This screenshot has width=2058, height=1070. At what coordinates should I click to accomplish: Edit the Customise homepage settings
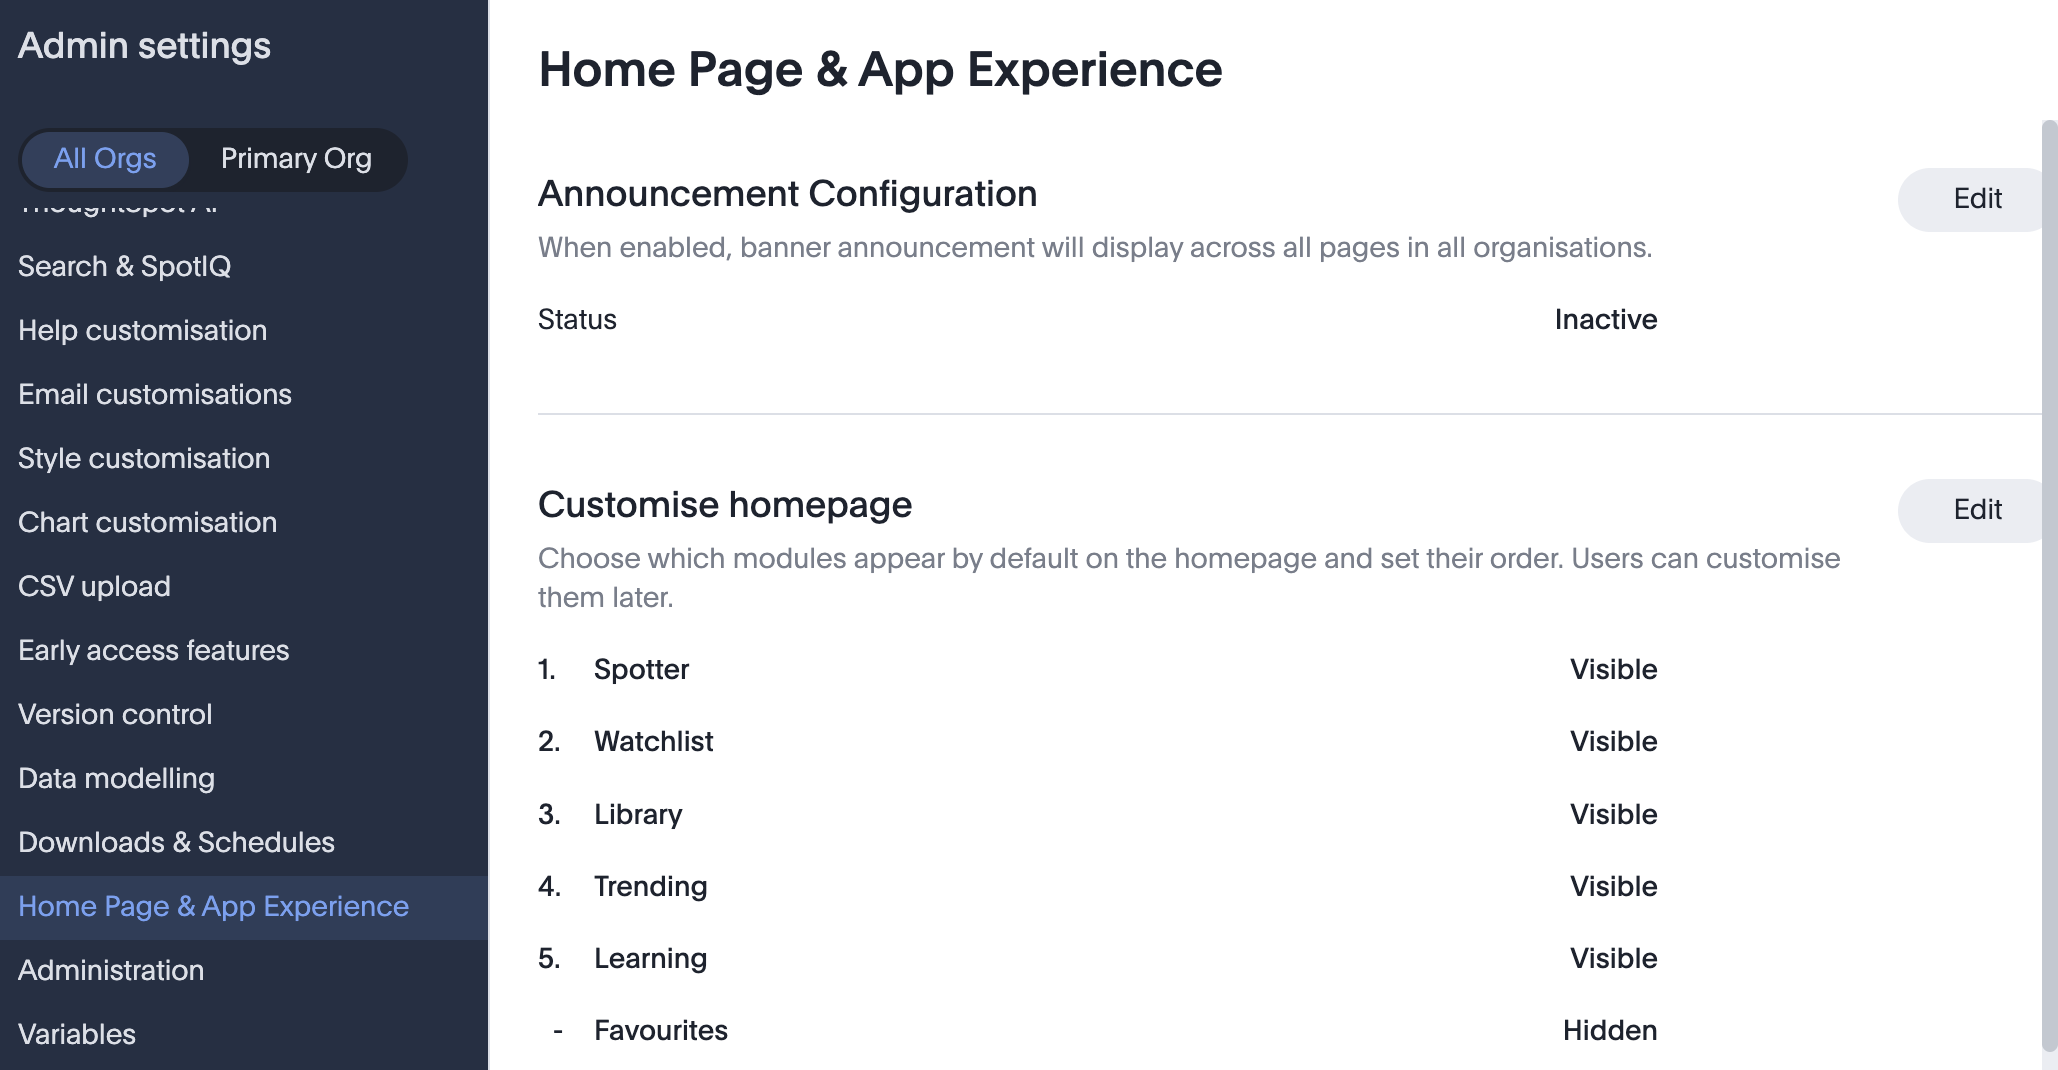[x=1975, y=509]
